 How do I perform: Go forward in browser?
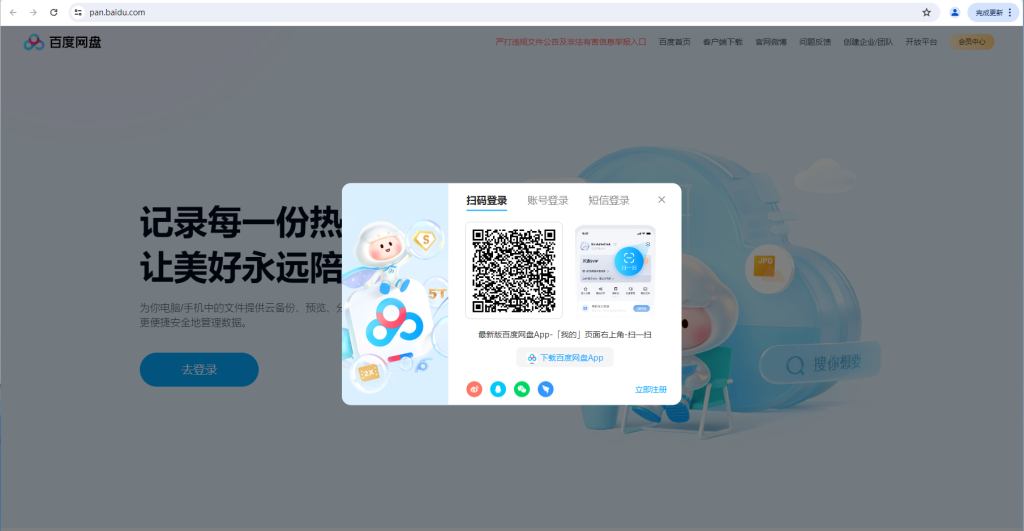(33, 12)
